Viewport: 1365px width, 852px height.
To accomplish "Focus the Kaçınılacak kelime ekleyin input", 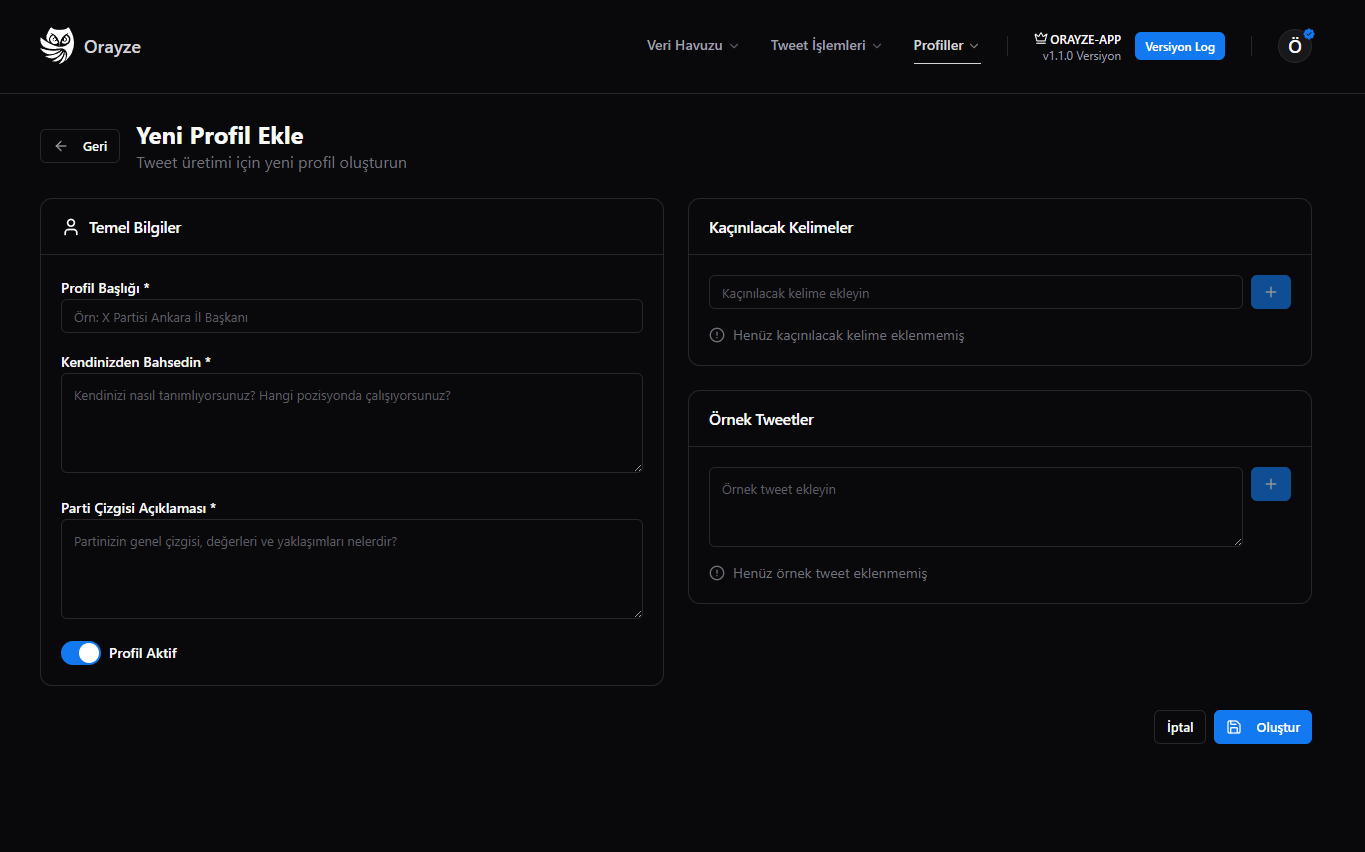I will pyautogui.click(x=976, y=292).
